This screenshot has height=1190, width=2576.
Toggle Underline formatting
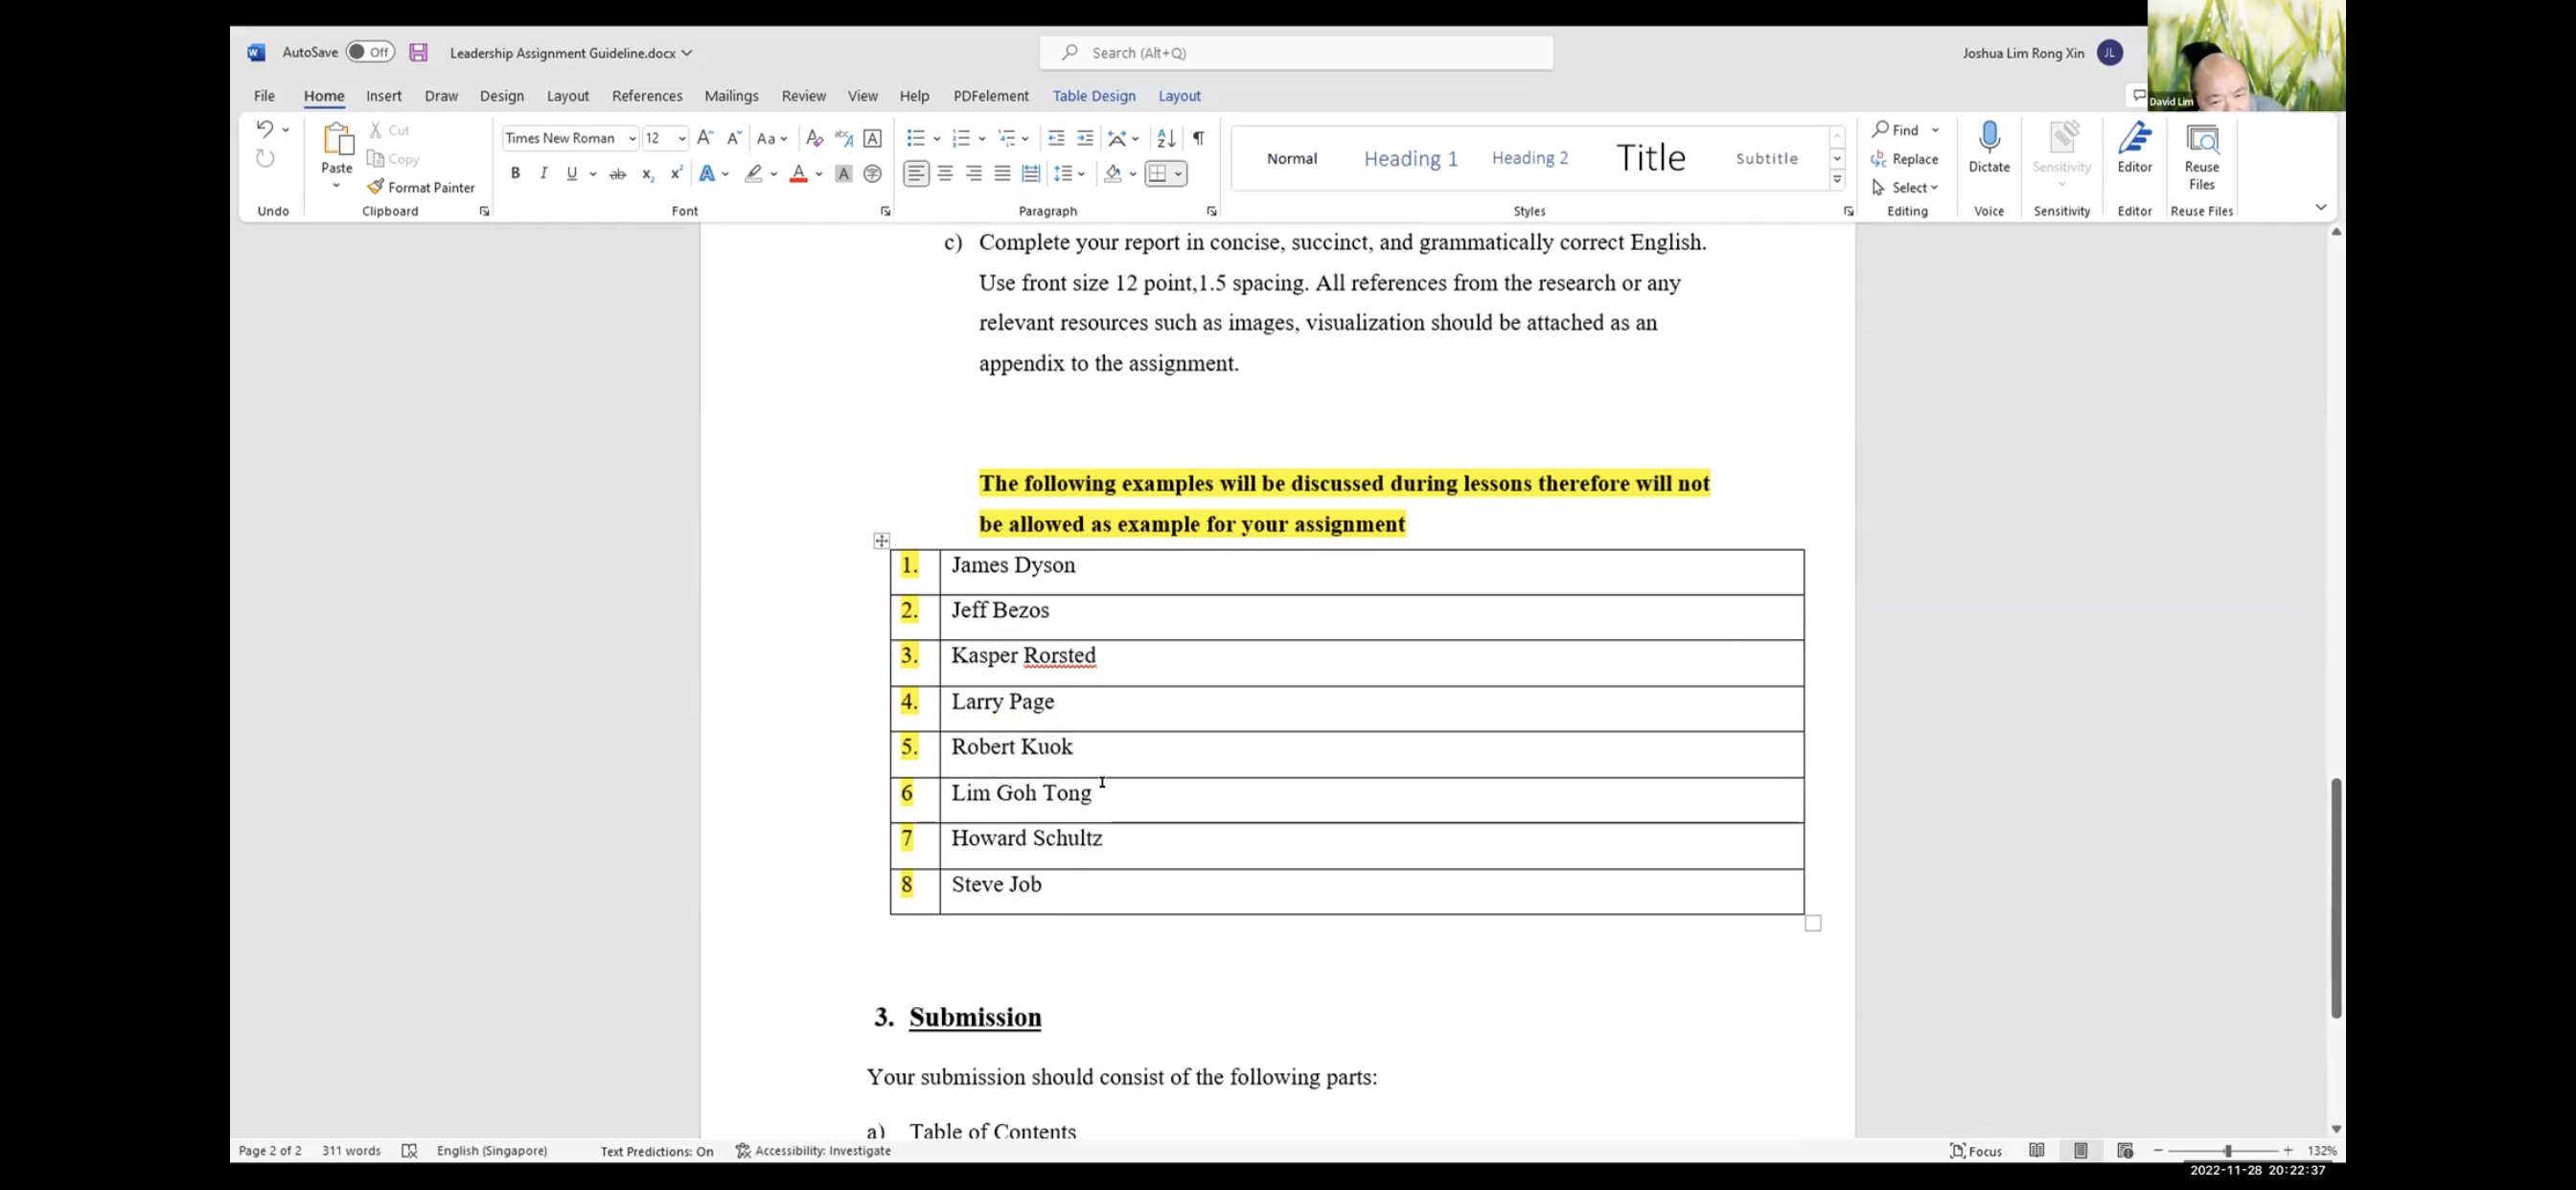[572, 174]
